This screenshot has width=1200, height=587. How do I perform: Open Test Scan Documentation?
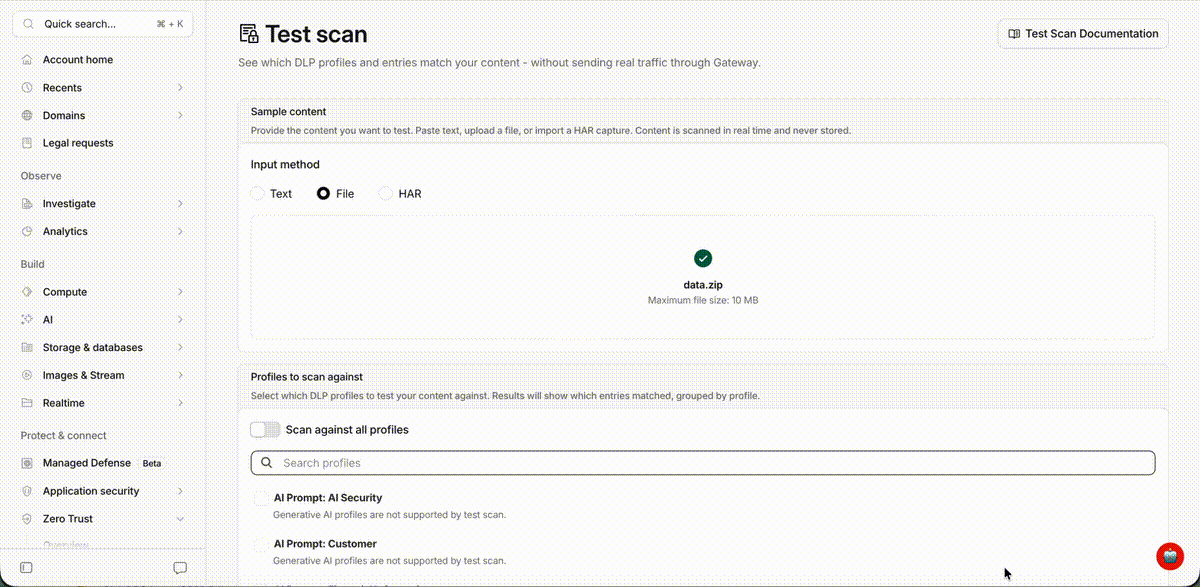click(1083, 34)
